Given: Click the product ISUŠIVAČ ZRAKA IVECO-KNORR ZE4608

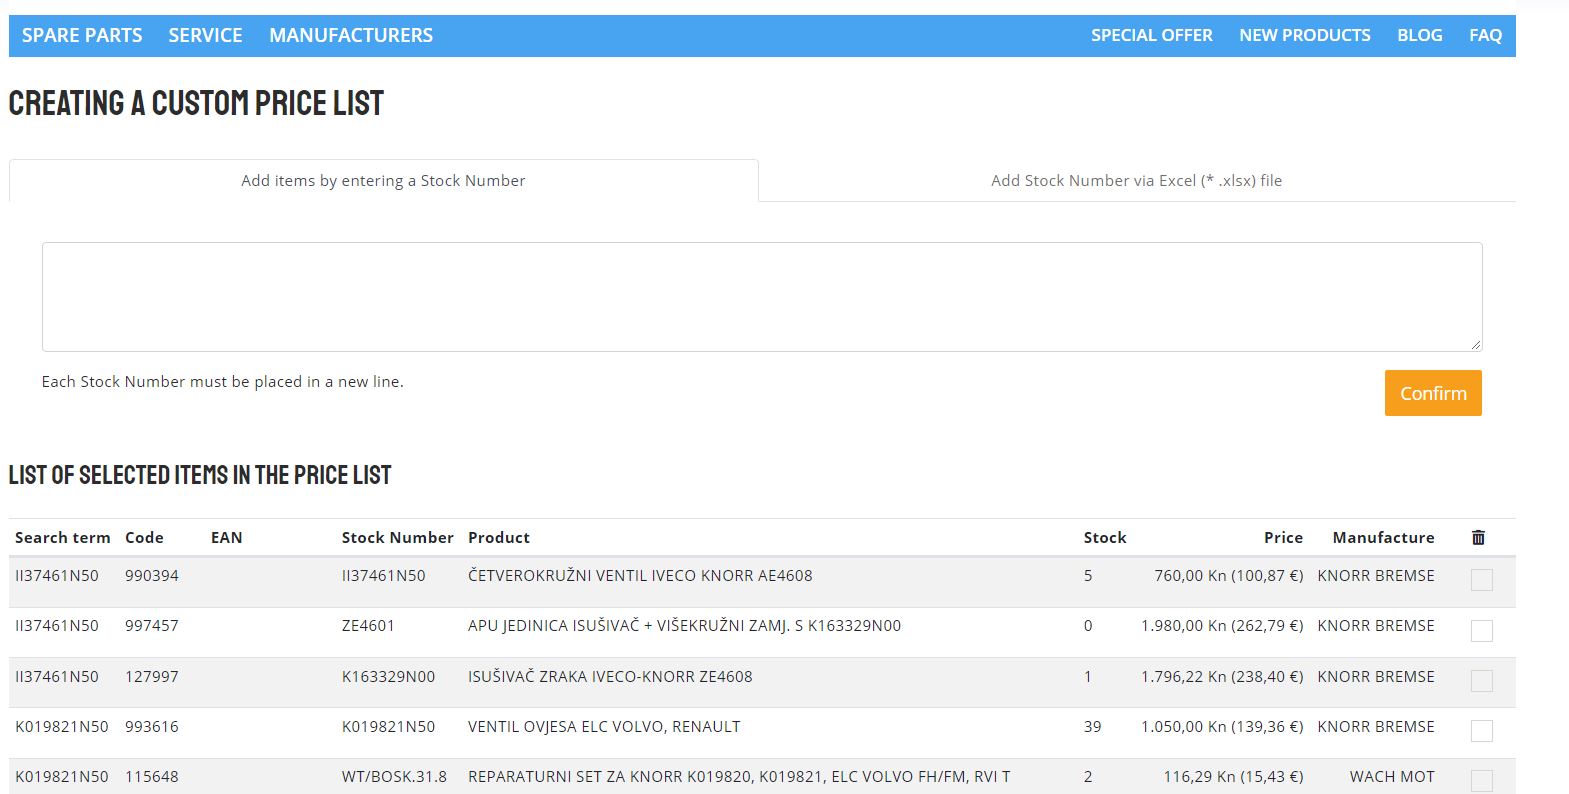Looking at the screenshot, I should (x=610, y=677).
